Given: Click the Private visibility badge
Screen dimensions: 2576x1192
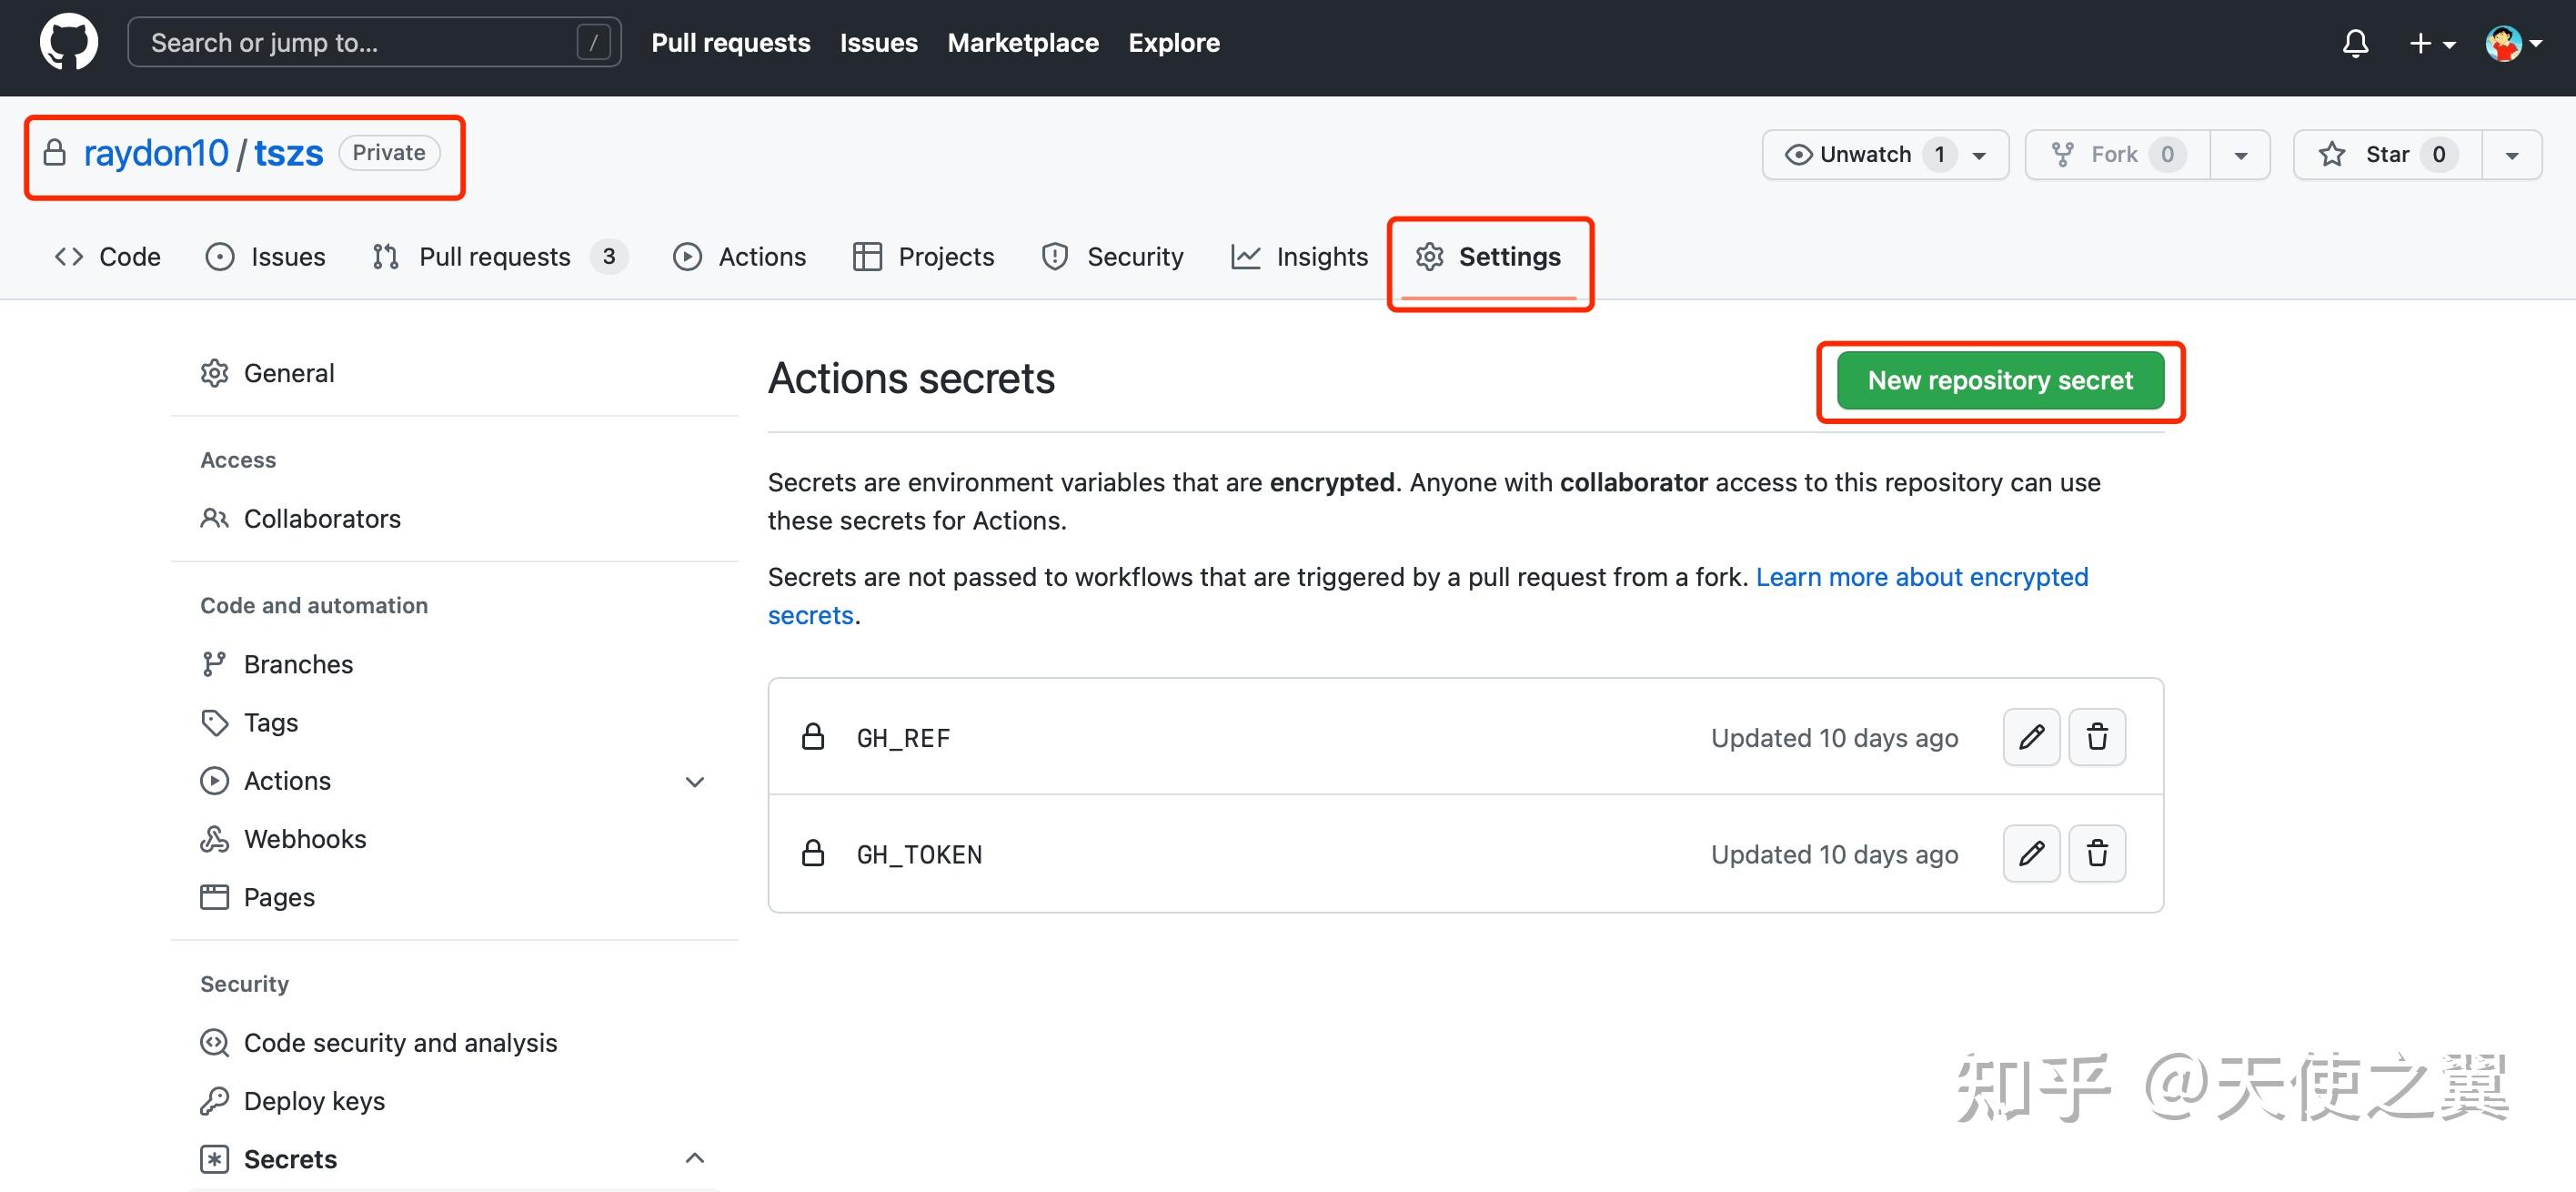Looking at the screenshot, I should tap(389, 152).
